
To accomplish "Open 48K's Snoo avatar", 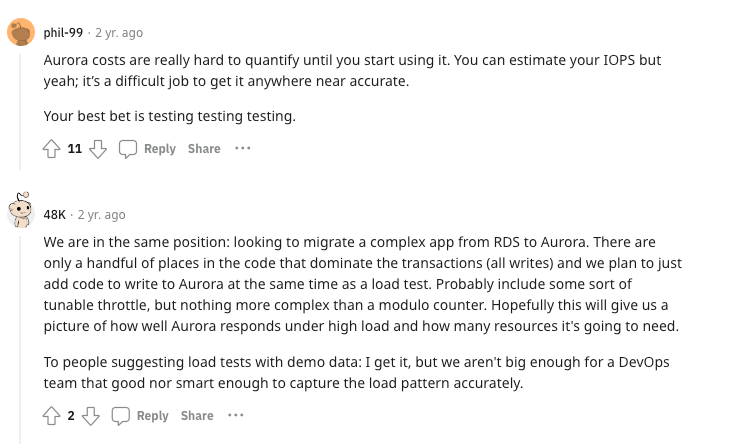I will (21, 211).
